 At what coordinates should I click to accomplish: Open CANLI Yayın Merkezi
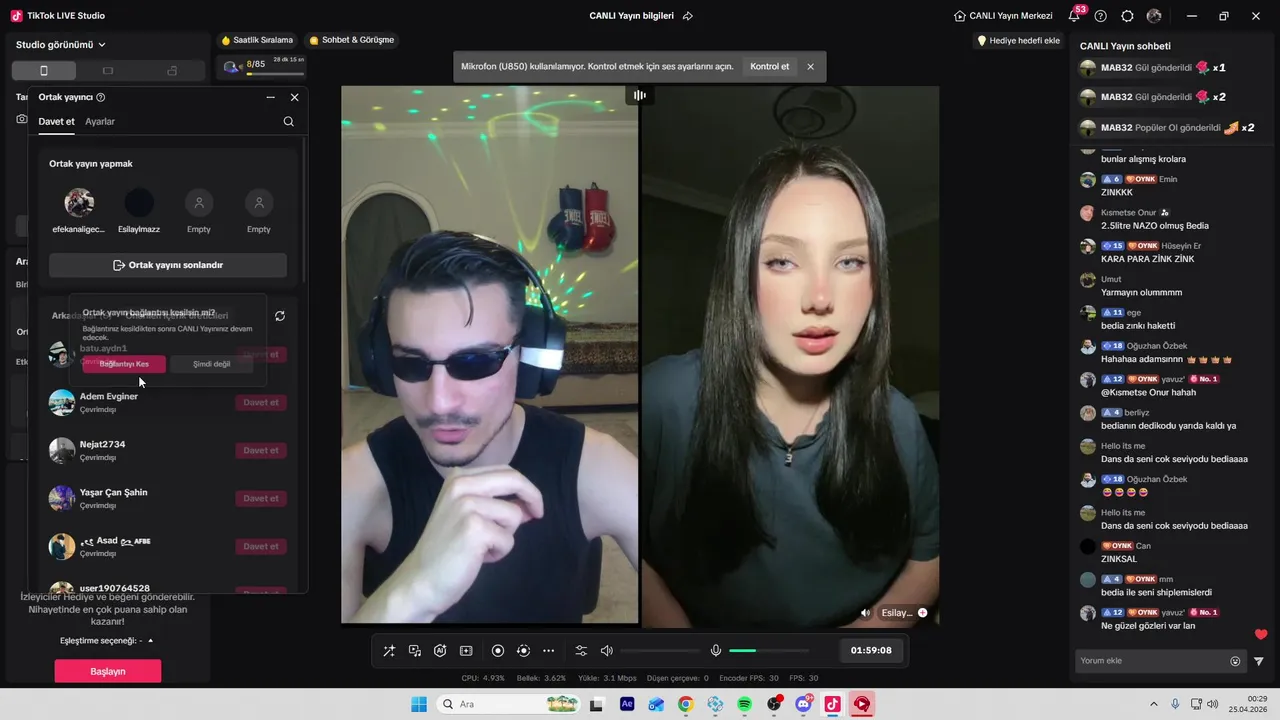(1003, 16)
